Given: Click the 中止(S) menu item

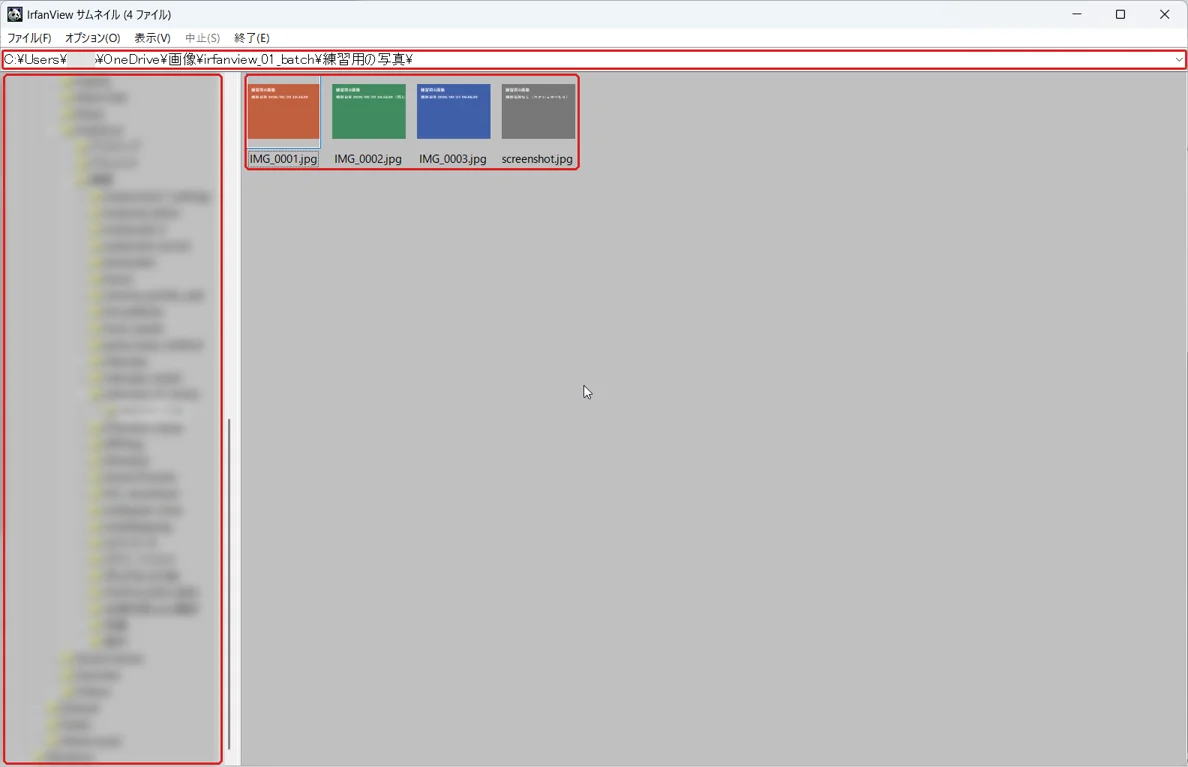Looking at the screenshot, I should [x=202, y=38].
